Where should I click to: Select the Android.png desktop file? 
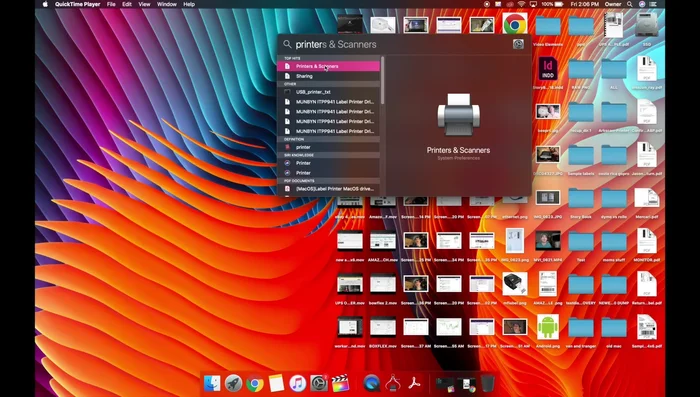548,327
